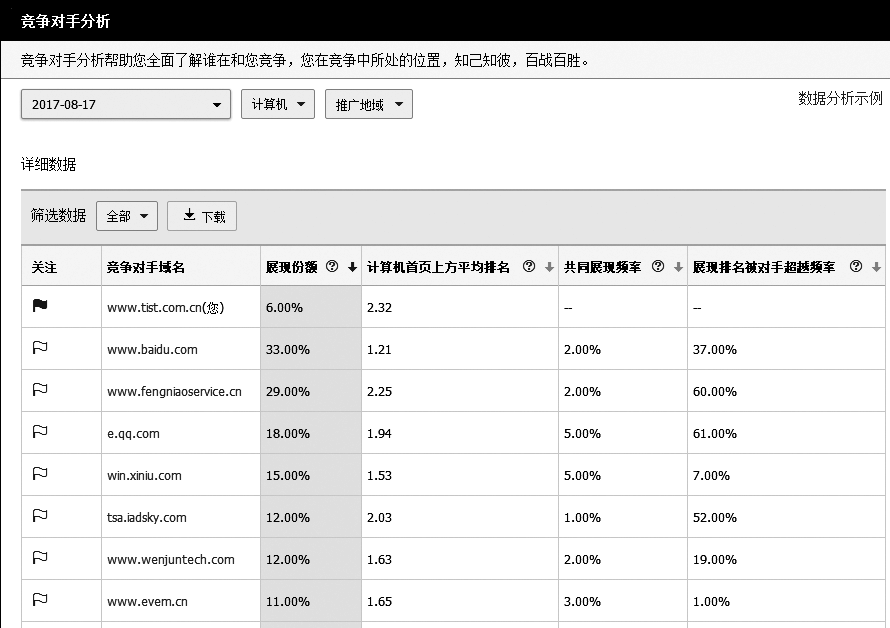Sort by 计算机首页上方平均排名 arrow icon
The image size is (890, 628).
(549, 268)
